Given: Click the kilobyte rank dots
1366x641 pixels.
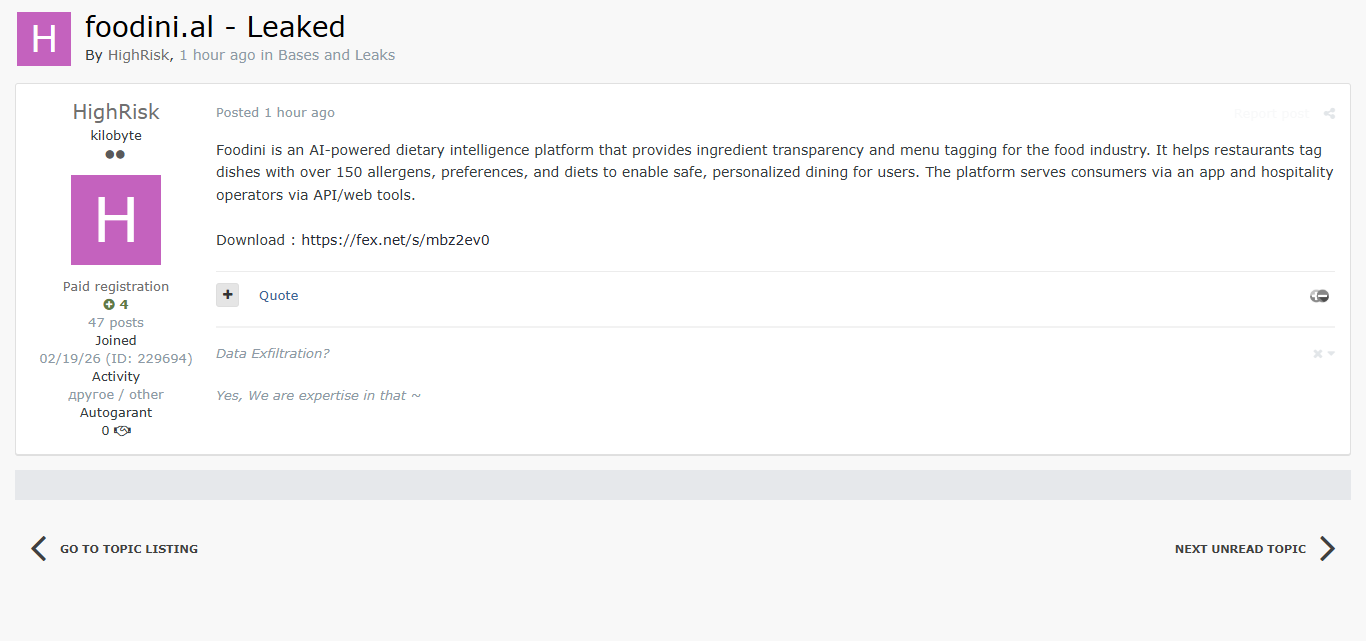Looking at the screenshot, I should (116, 155).
